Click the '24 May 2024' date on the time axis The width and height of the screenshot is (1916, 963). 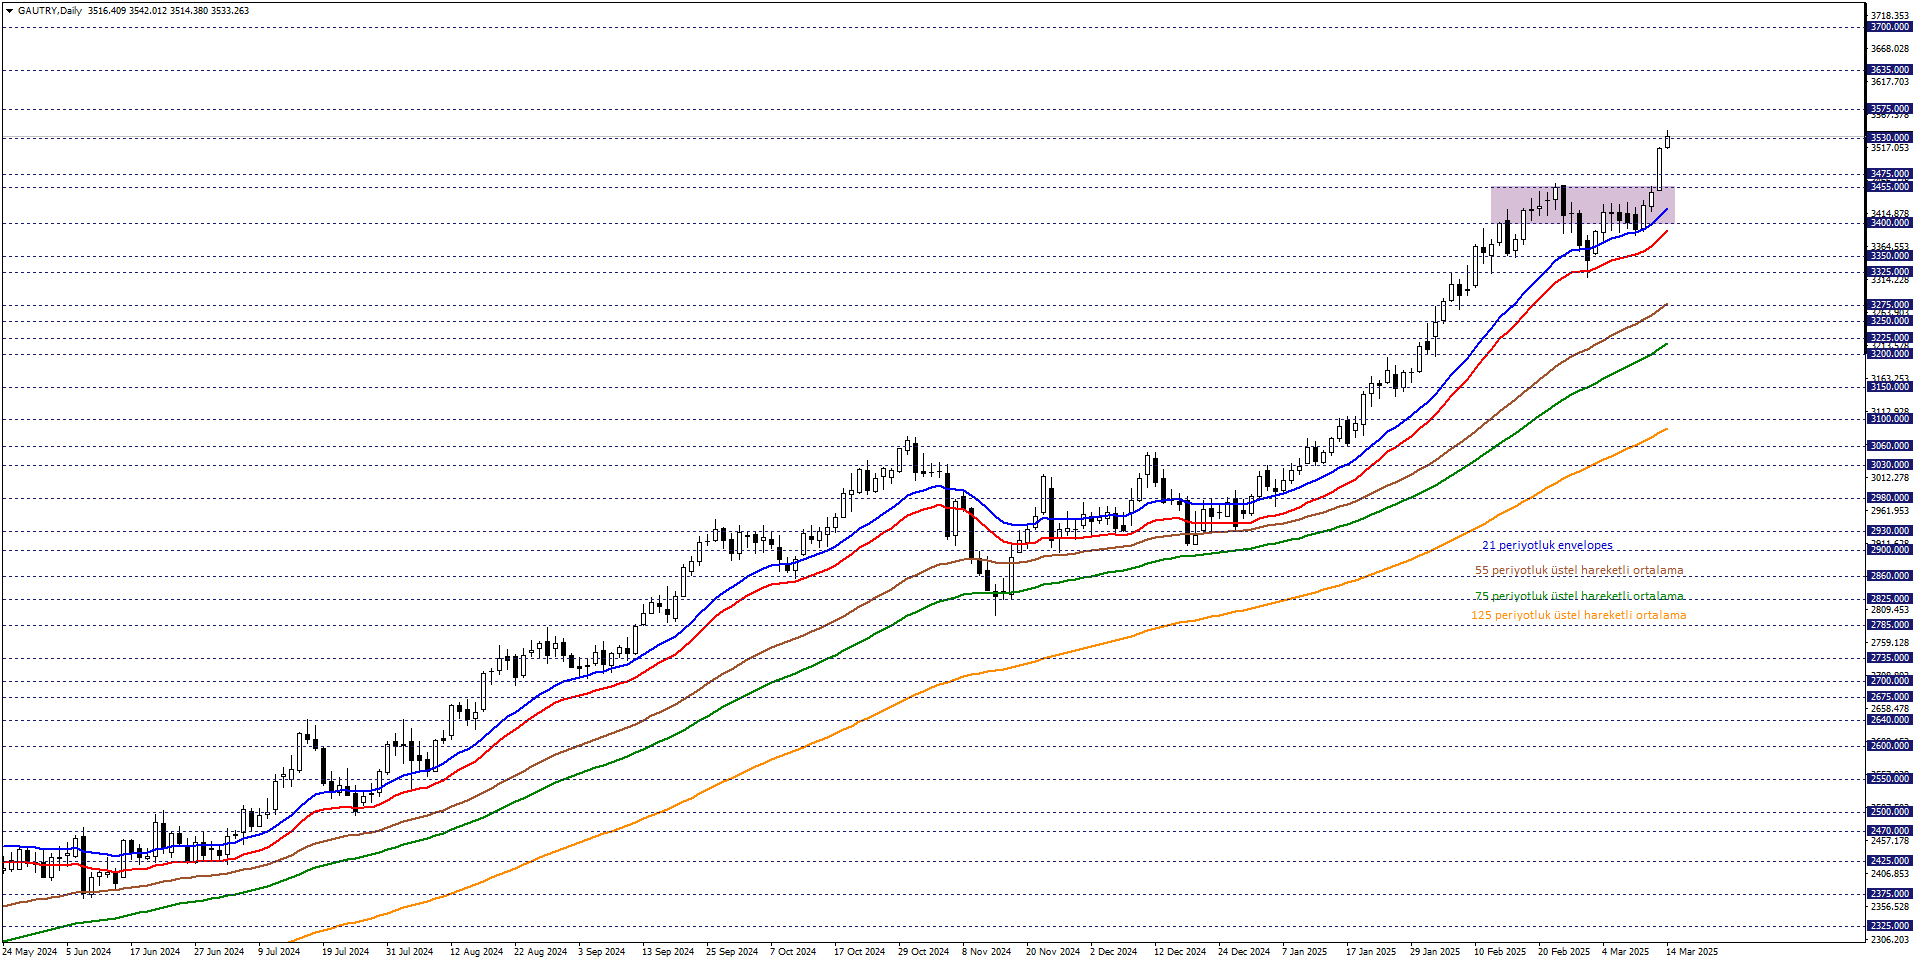[30, 952]
